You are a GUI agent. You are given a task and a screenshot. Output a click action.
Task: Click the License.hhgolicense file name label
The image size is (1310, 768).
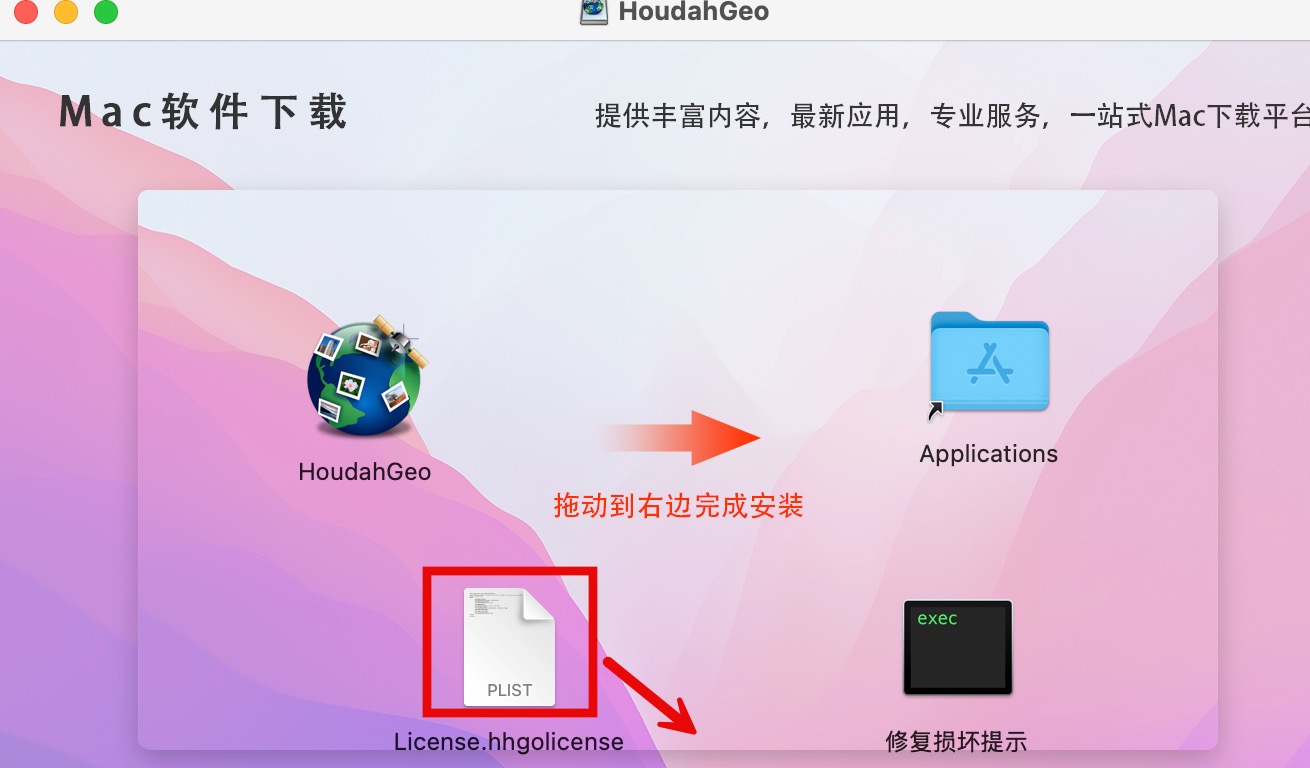point(509,742)
